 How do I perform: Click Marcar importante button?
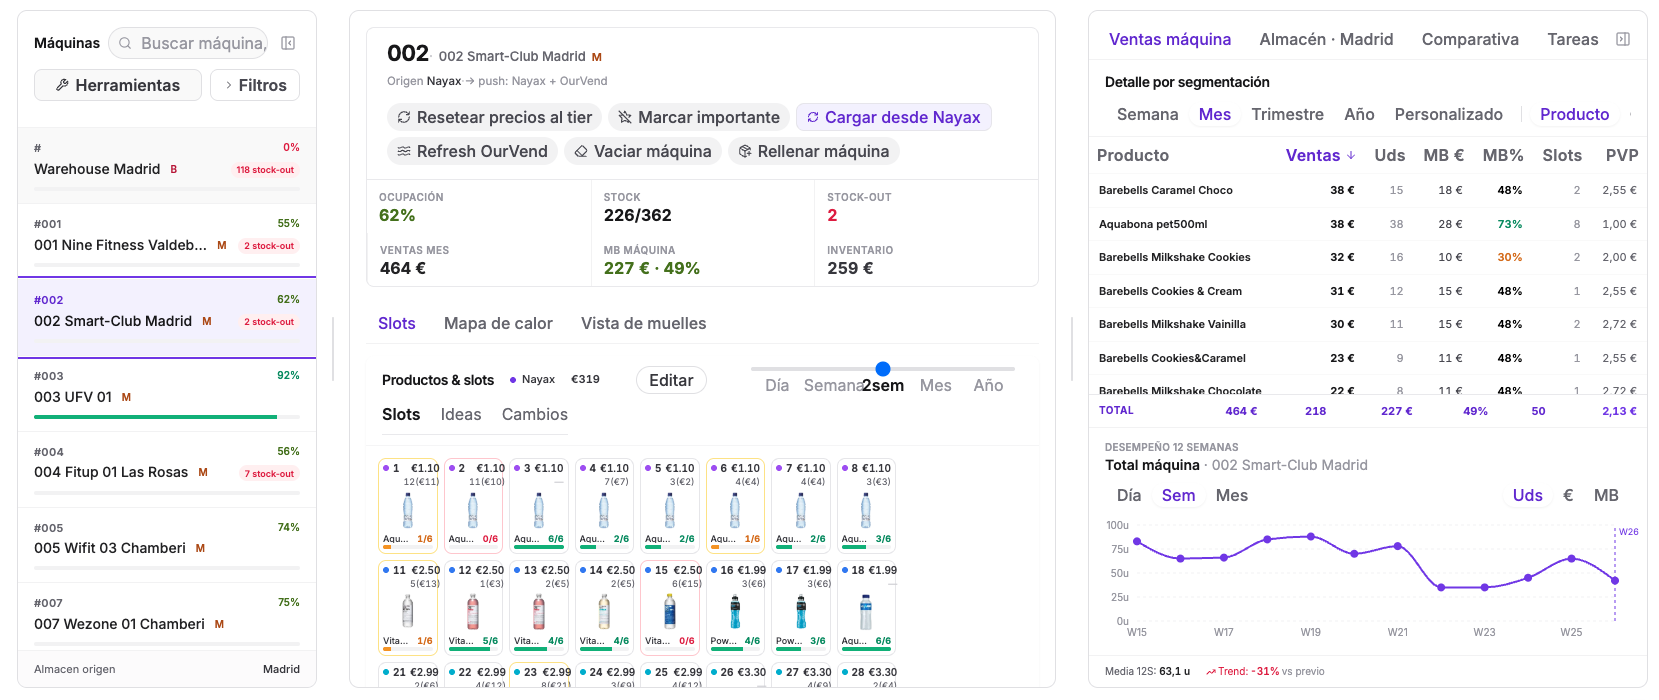pos(699,117)
